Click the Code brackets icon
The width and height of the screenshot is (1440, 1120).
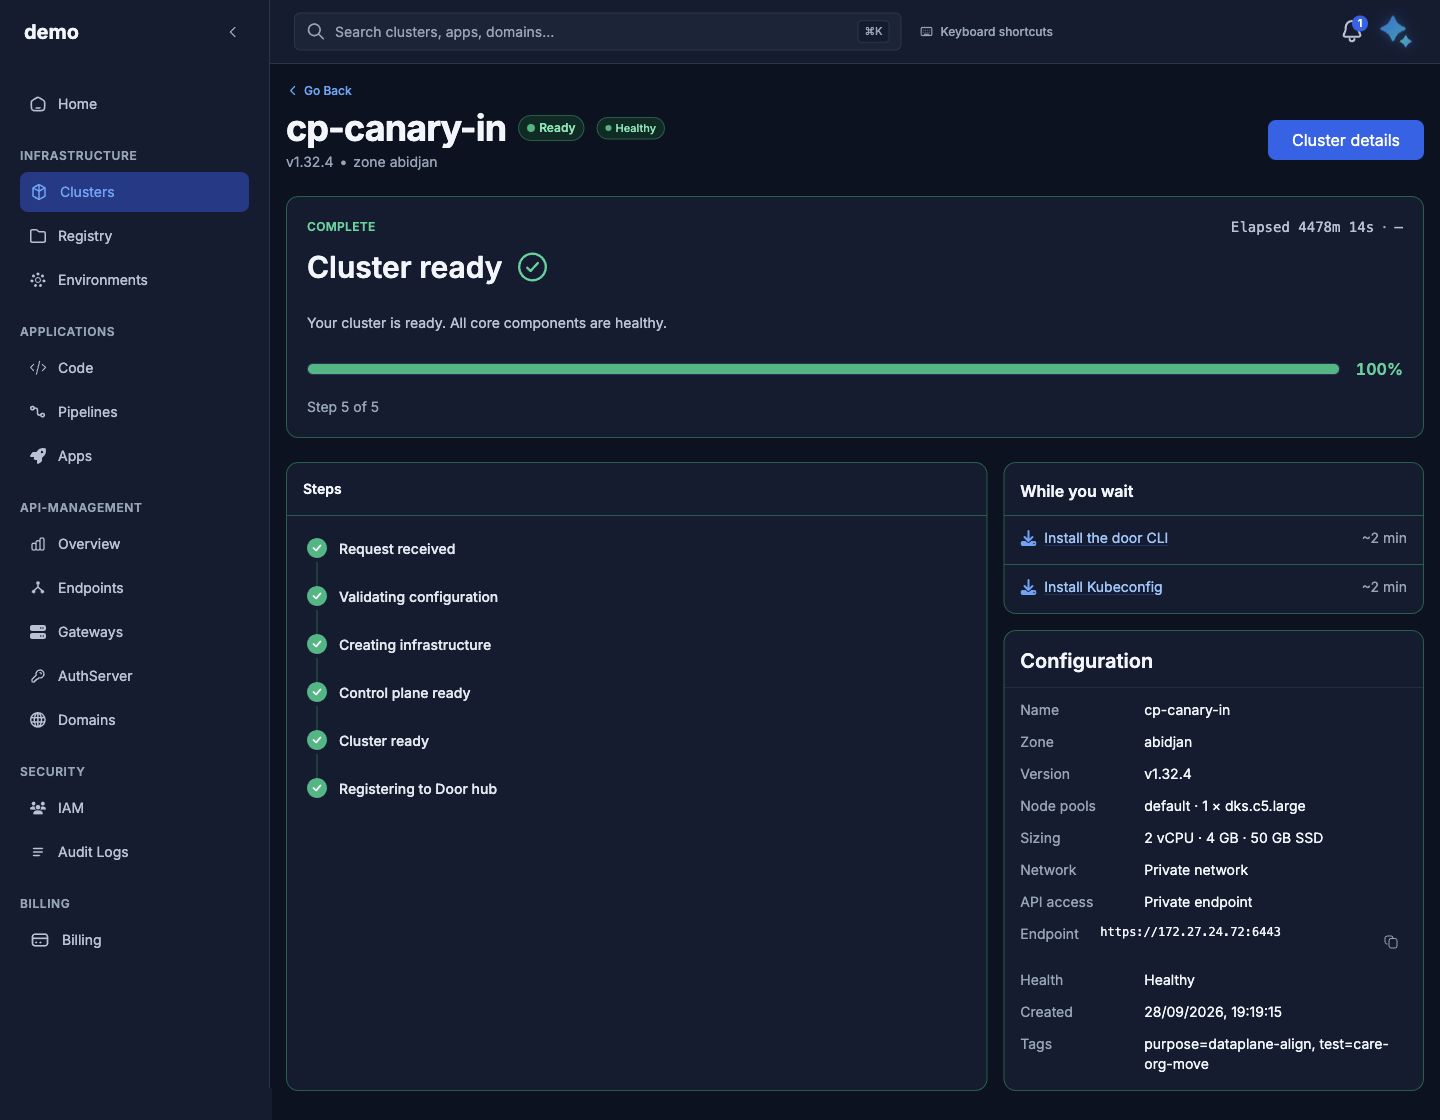click(38, 368)
